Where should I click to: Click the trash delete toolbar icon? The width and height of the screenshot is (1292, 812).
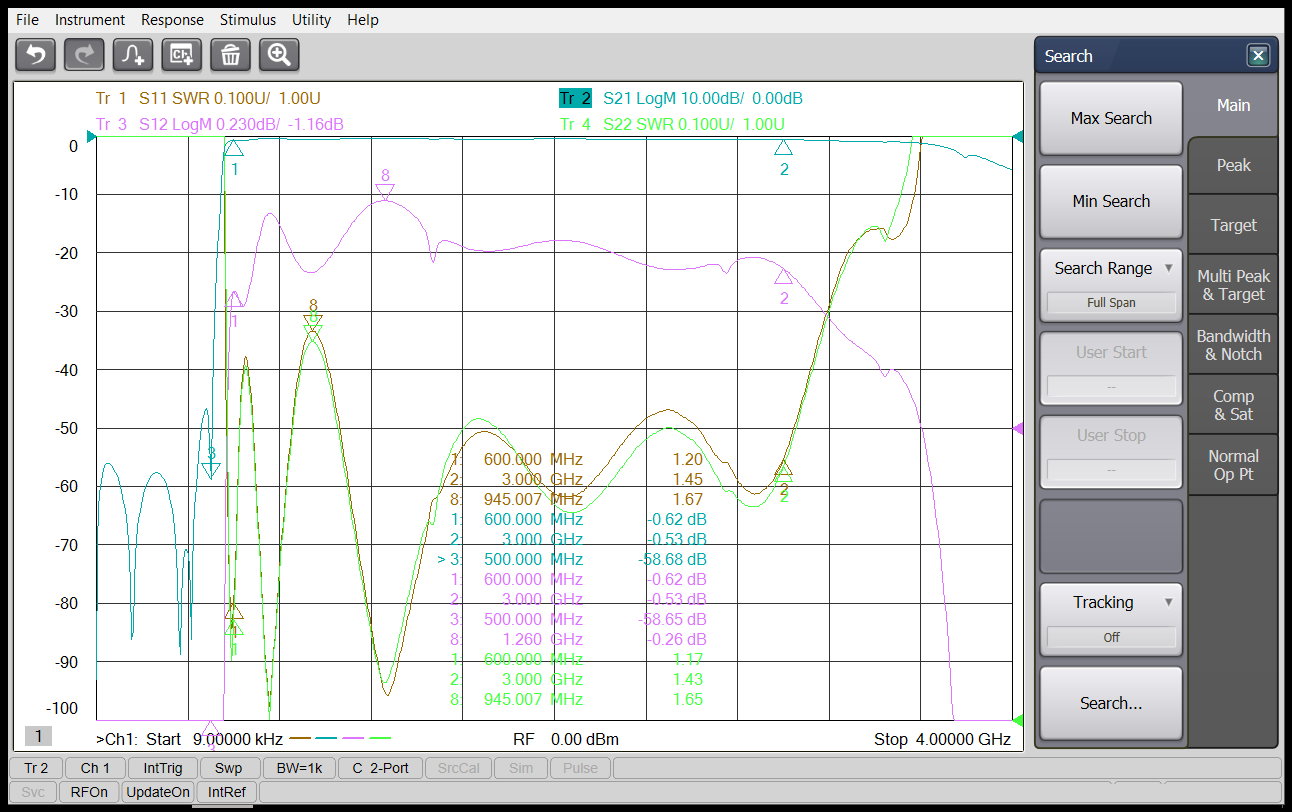click(x=230, y=54)
